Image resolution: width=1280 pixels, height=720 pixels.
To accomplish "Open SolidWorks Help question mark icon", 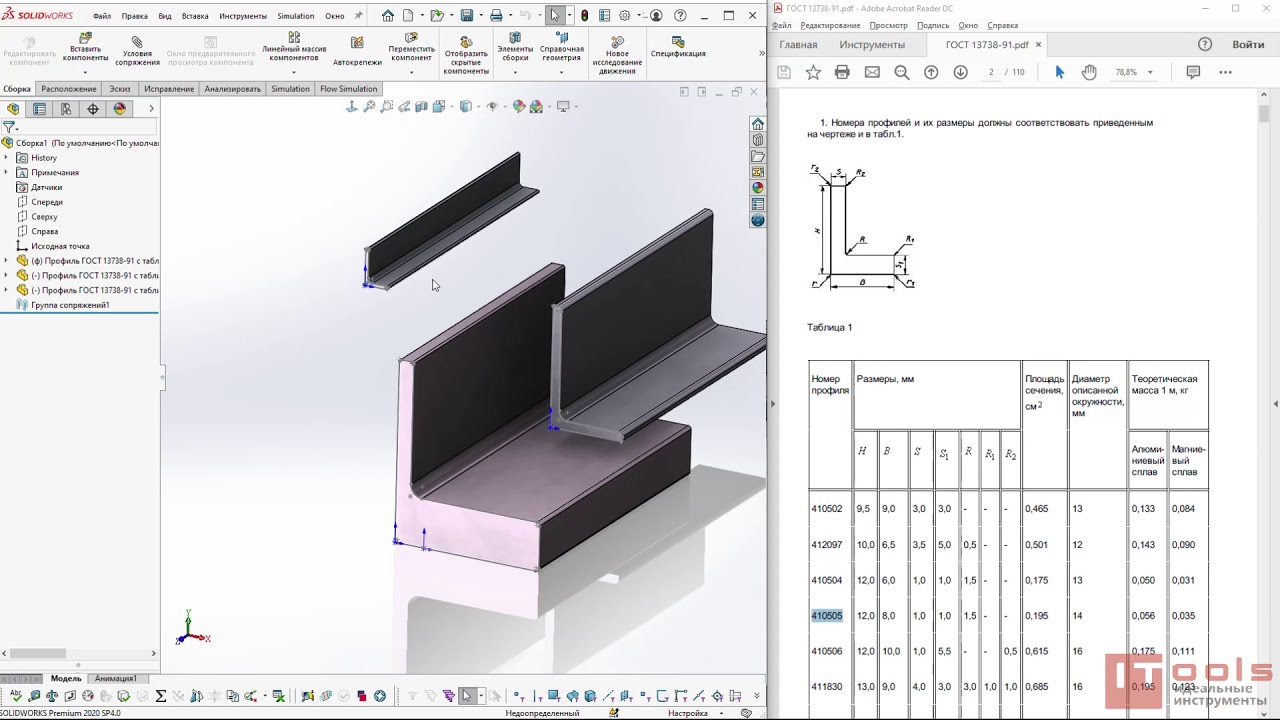I will [x=681, y=16].
